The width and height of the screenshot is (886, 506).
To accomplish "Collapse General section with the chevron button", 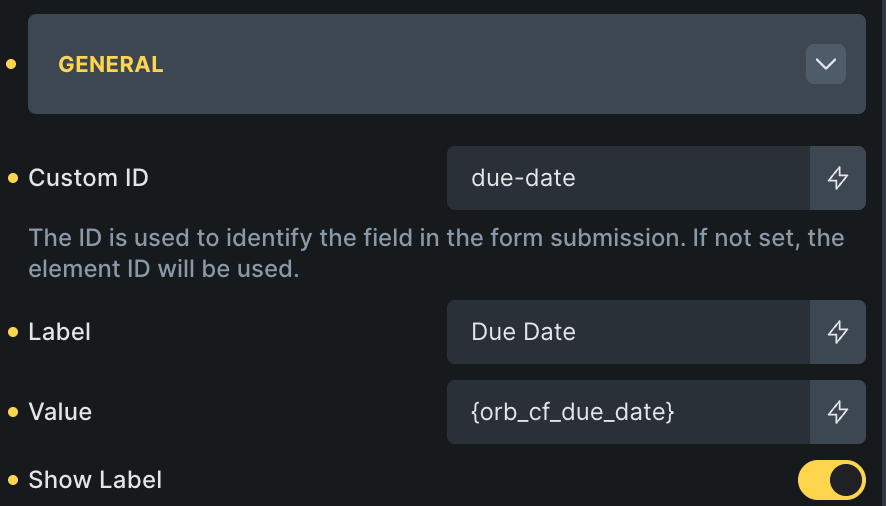I will (x=826, y=64).
